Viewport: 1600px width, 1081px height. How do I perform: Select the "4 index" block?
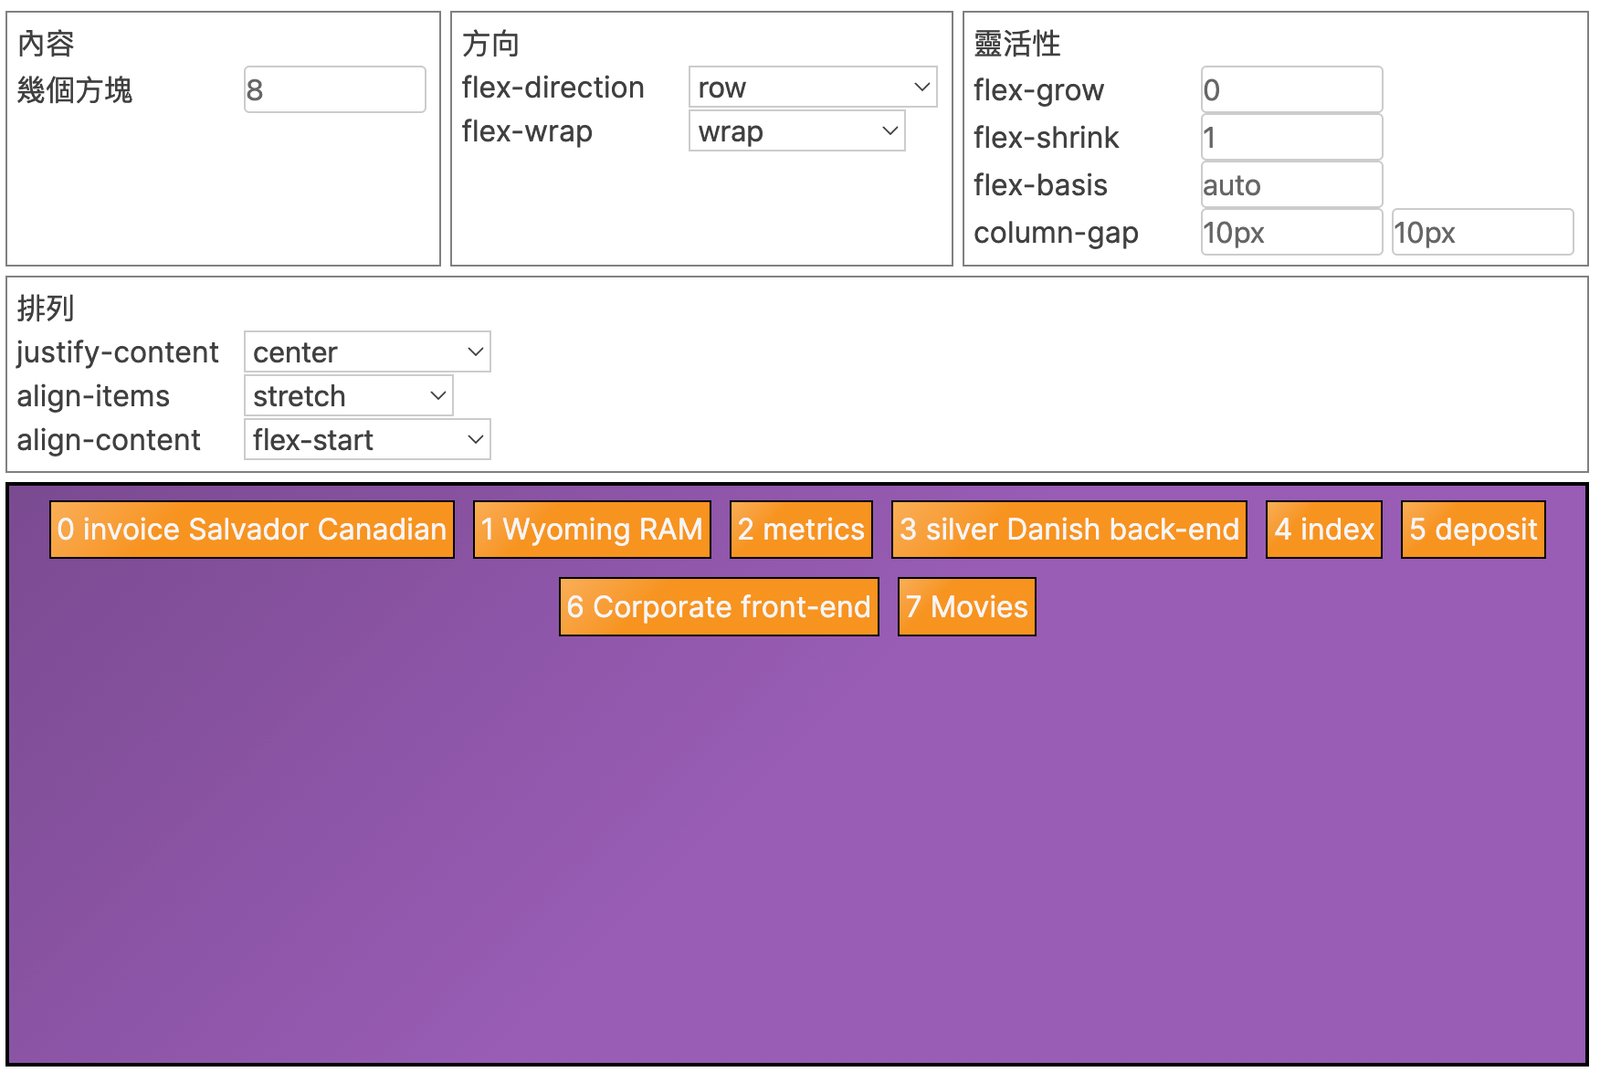[1324, 530]
